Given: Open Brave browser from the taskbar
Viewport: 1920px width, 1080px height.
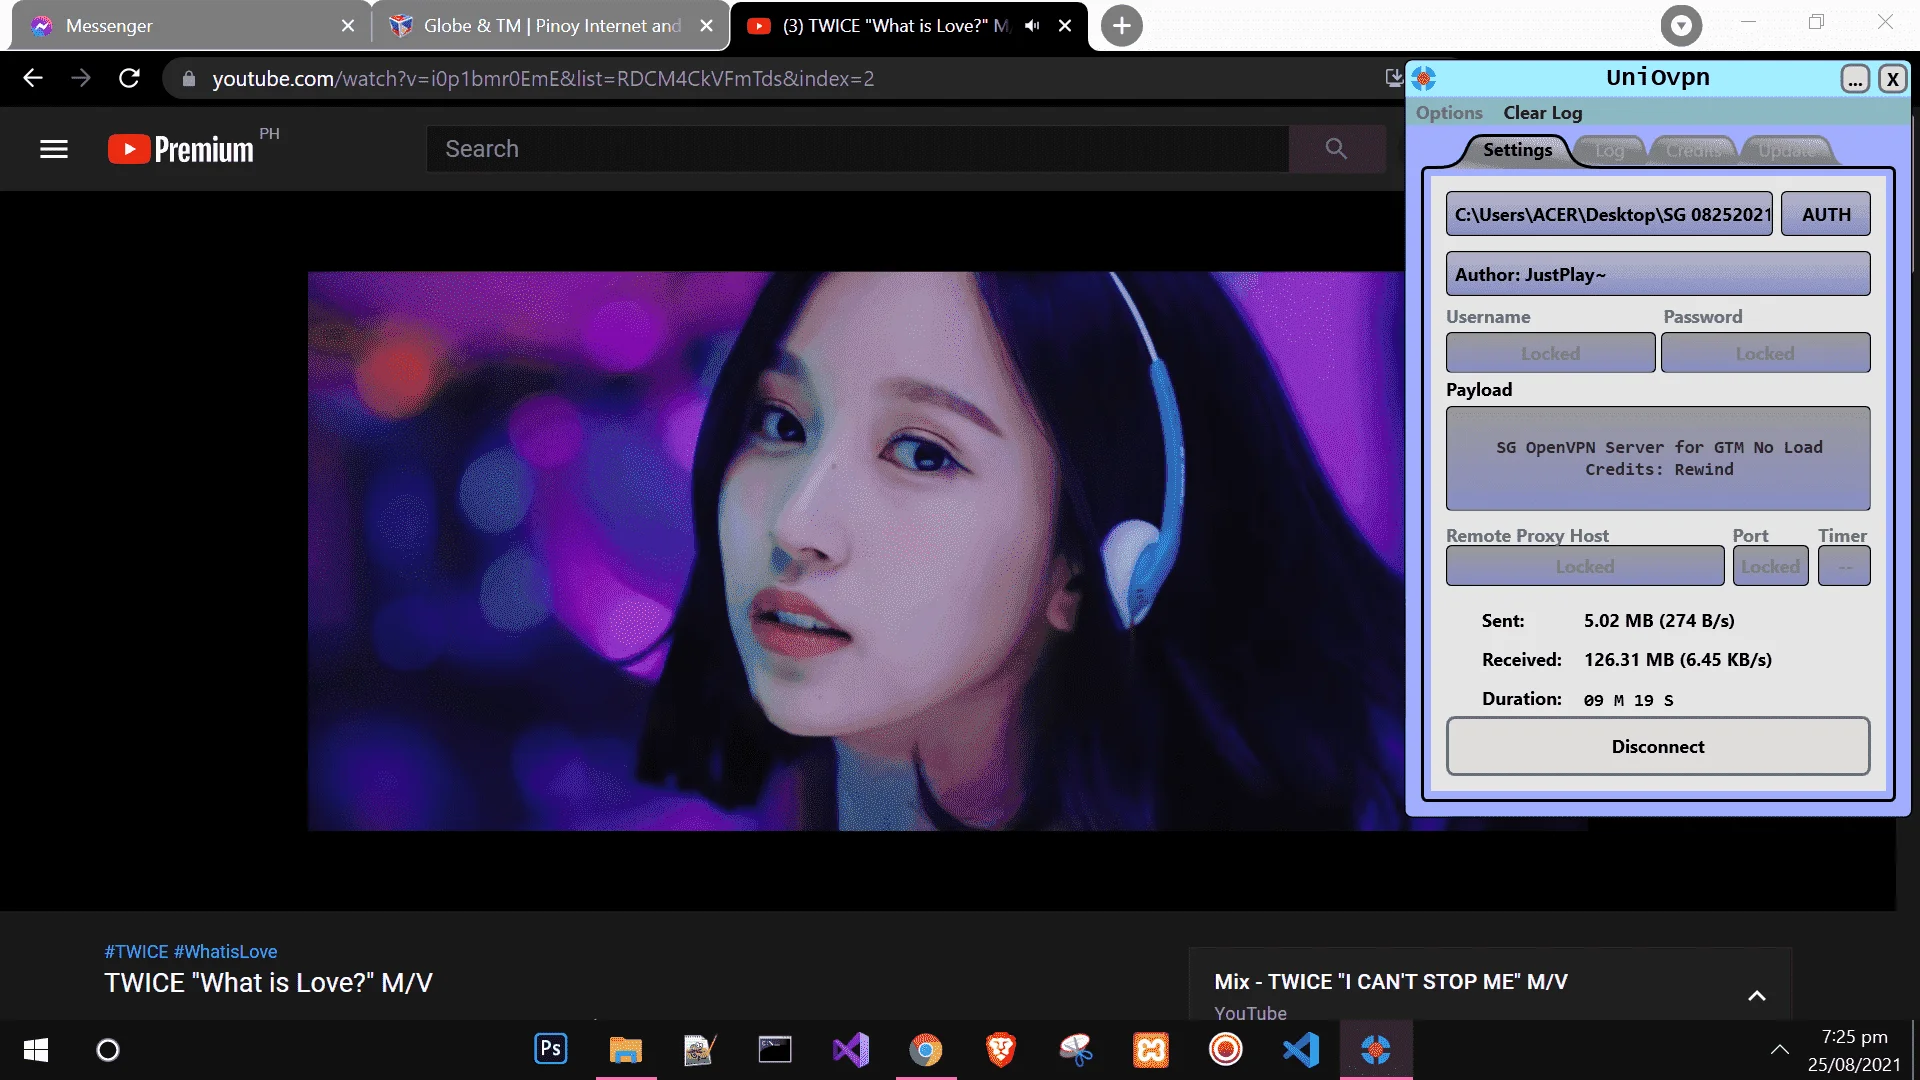Looking at the screenshot, I should [1001, 1050].
